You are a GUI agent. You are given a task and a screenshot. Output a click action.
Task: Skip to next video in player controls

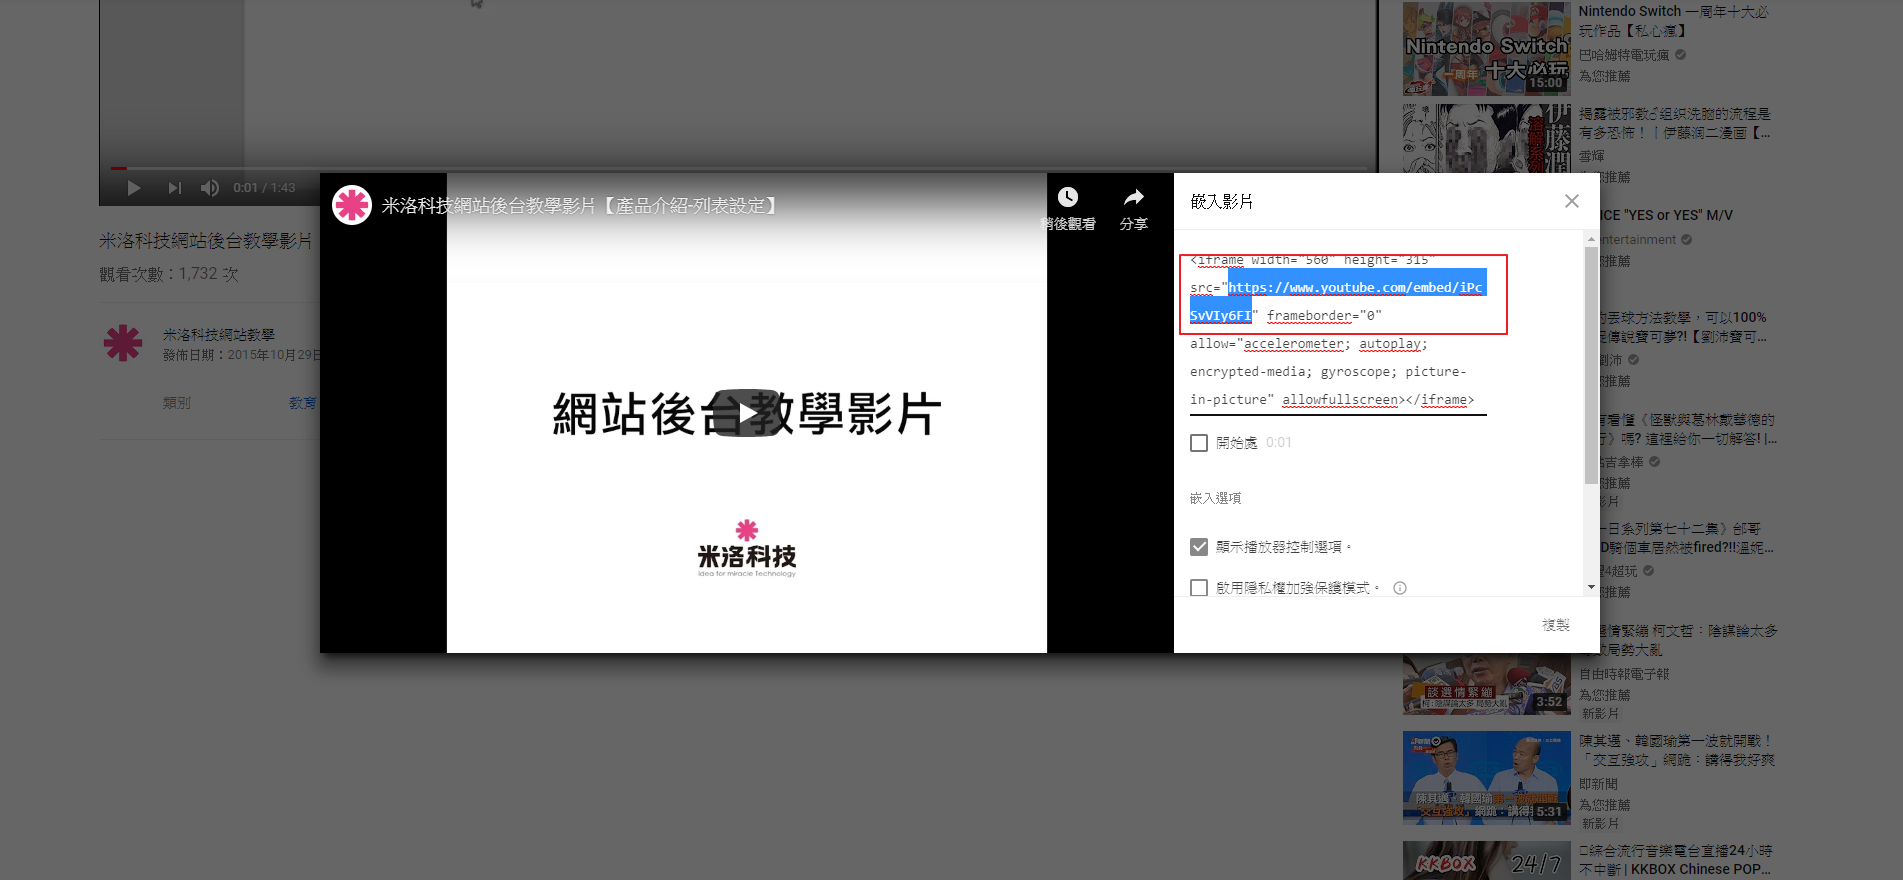[175, 188]
